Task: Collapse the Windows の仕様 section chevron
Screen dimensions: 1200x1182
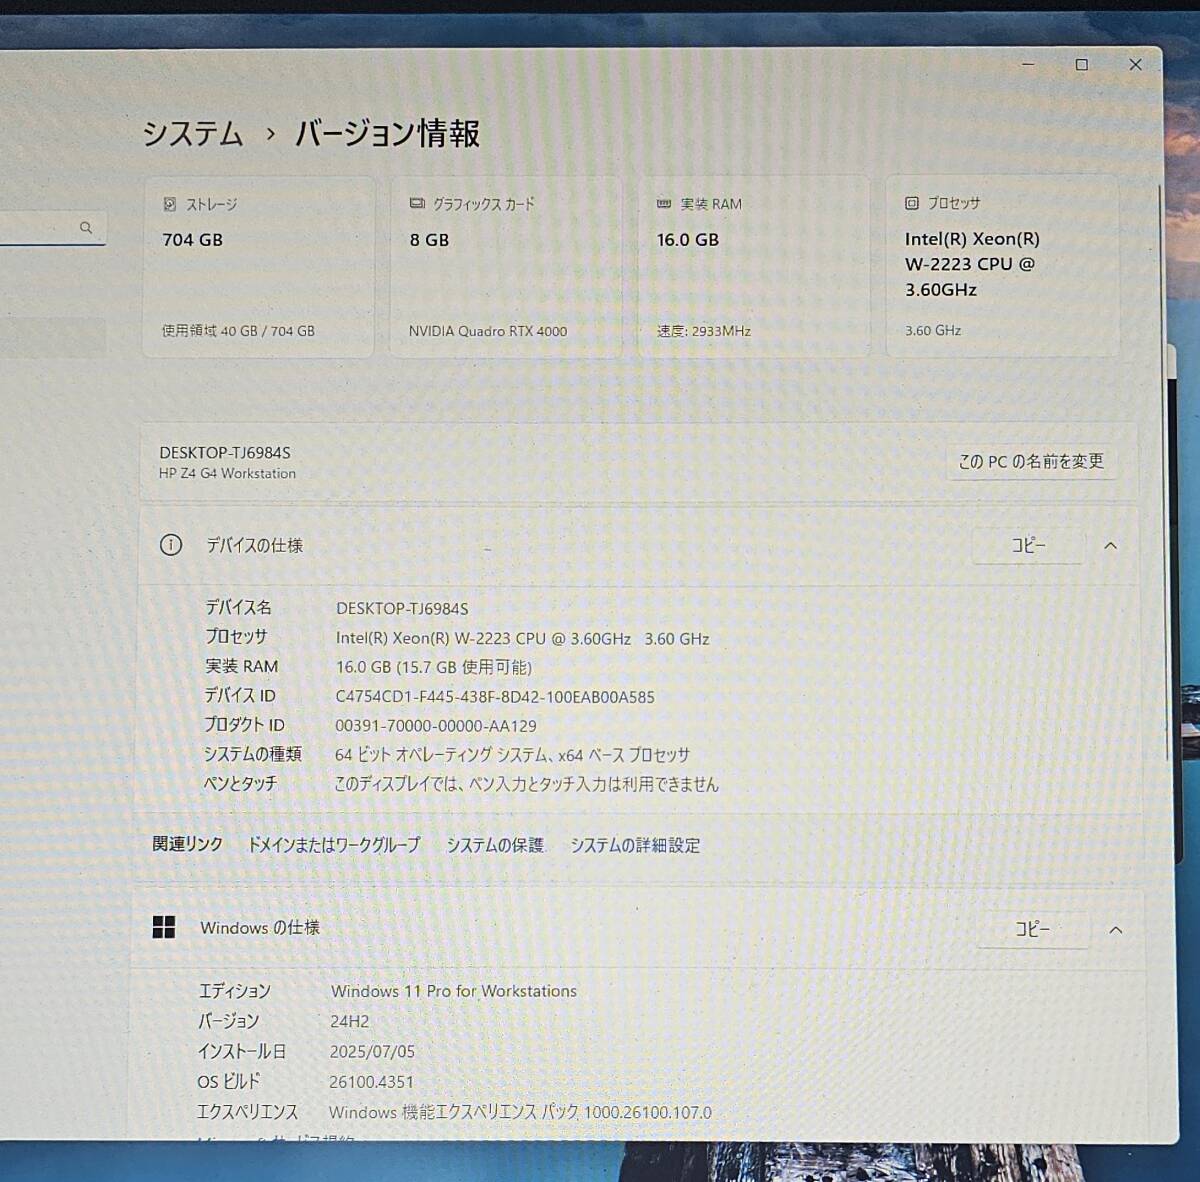Action: pyautogui.click(x=1116, y=930)
